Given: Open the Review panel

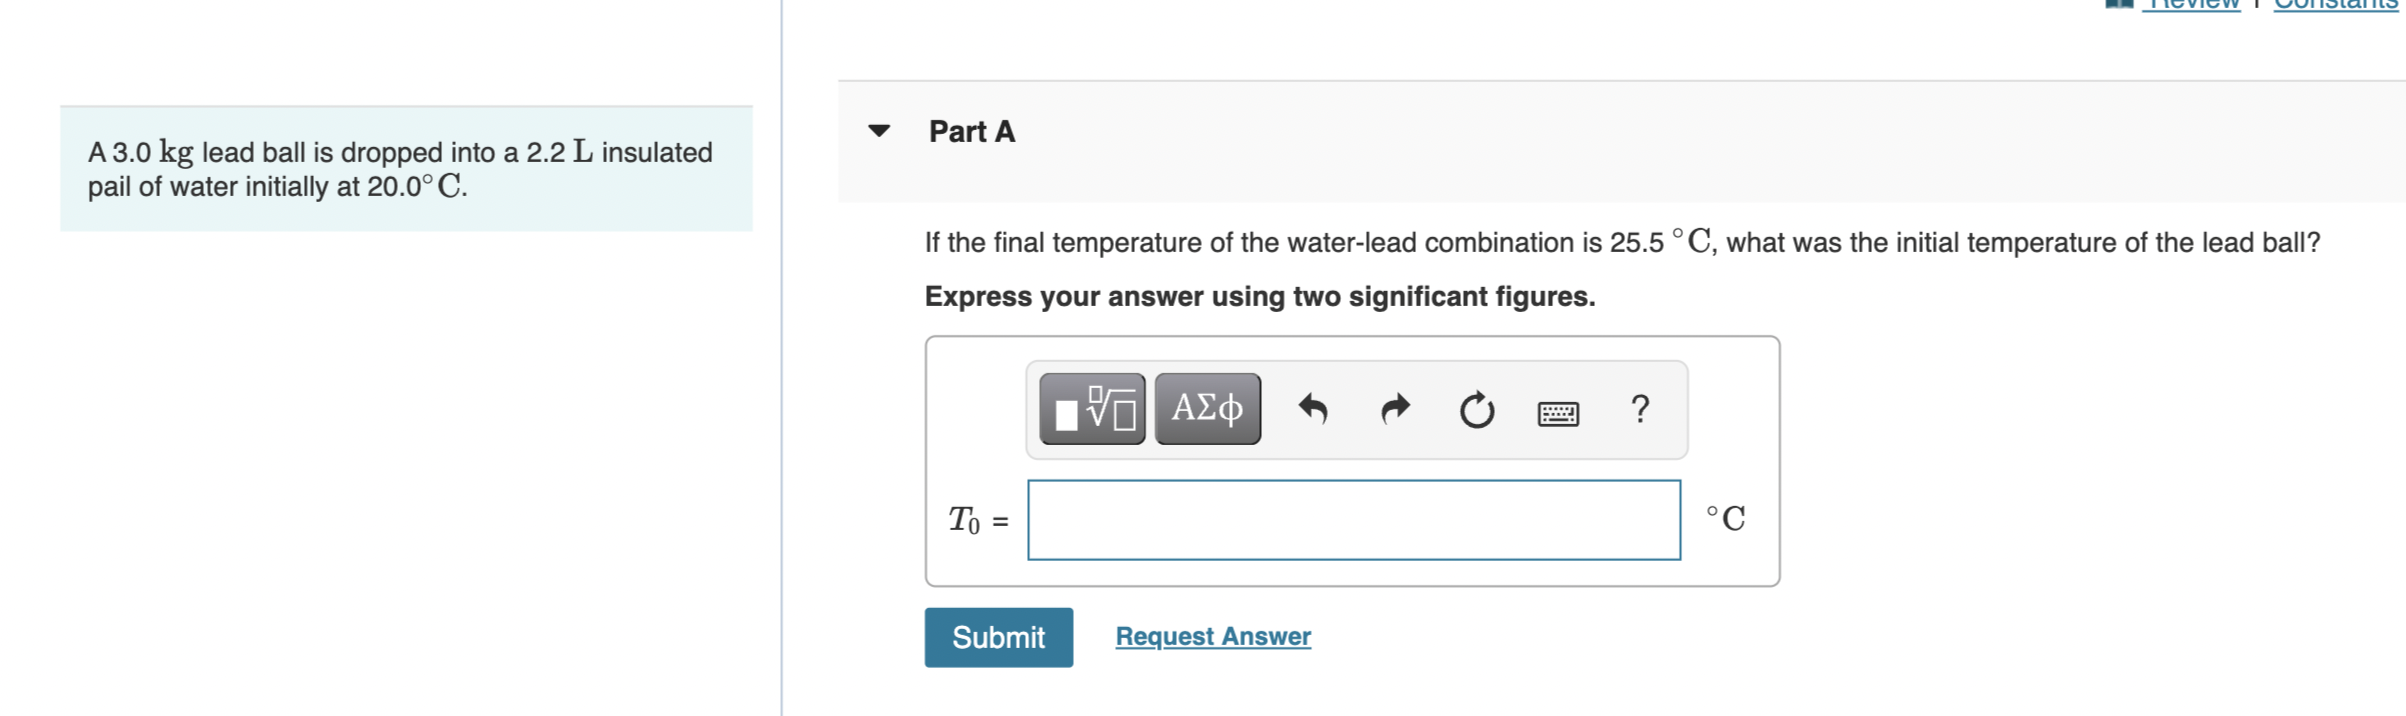Looking at the screenshot, I should pyautogui.click(x=2192, y=5).
